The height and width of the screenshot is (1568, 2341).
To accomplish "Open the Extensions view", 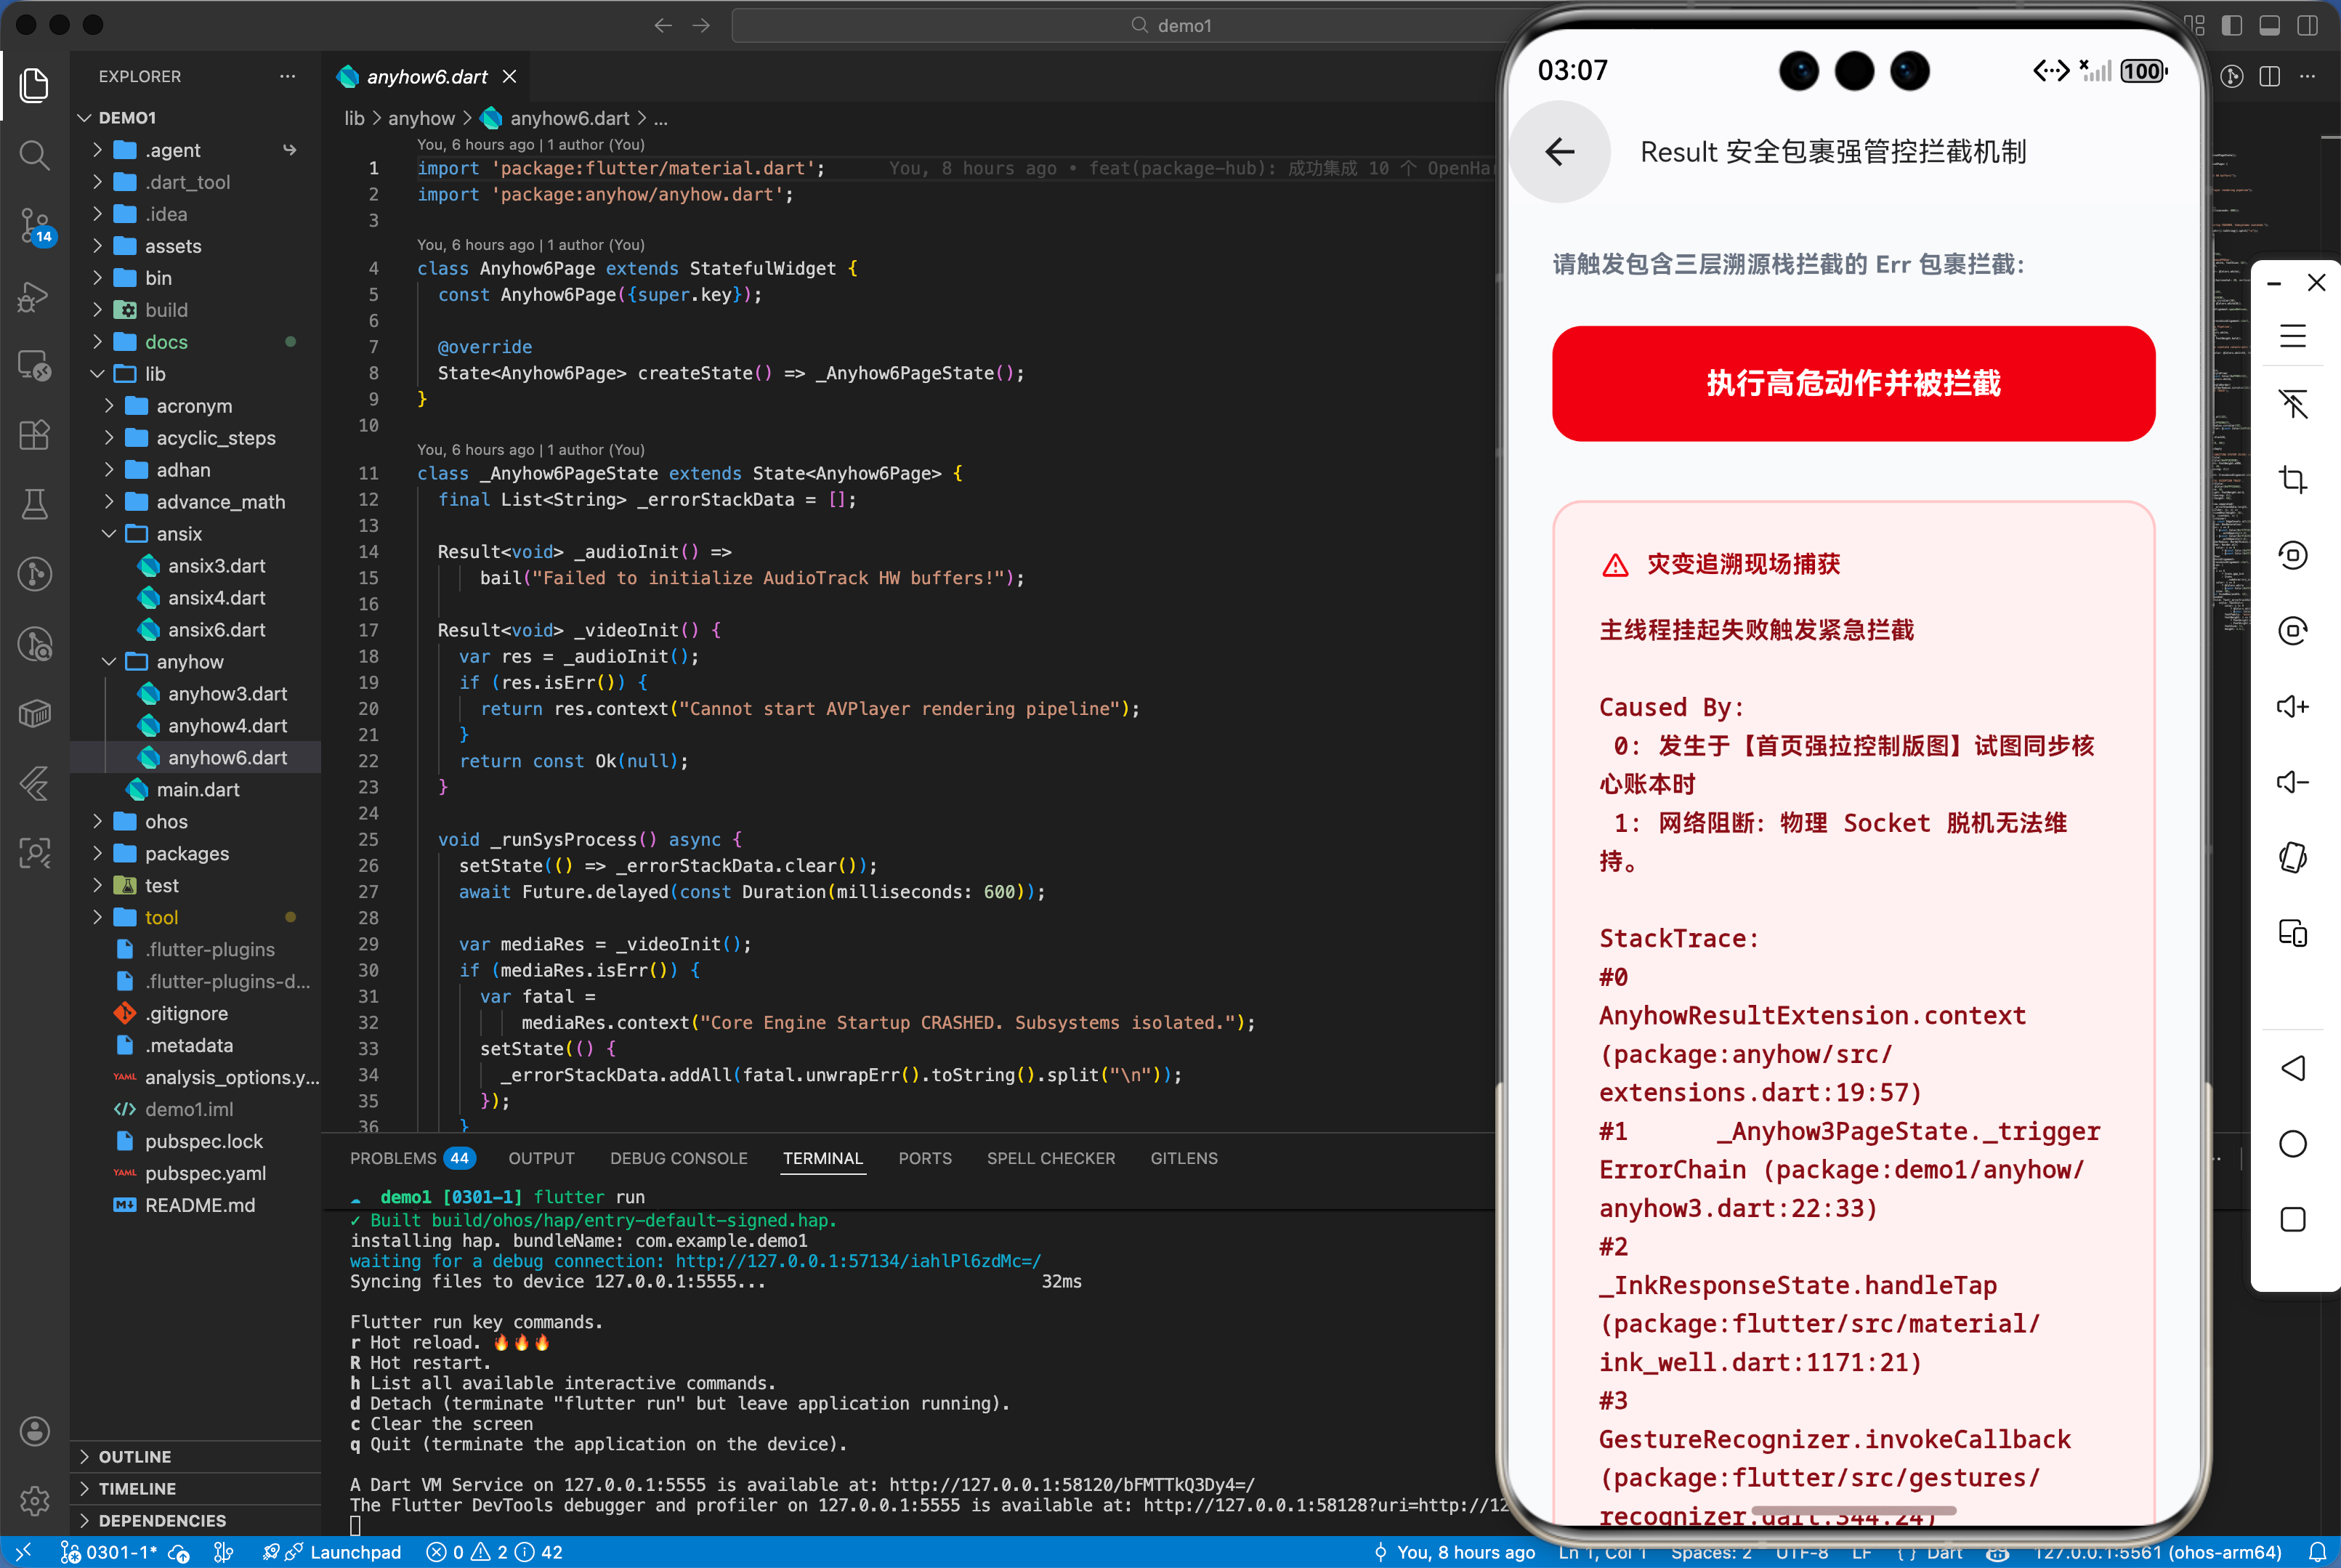I will 34,435.
